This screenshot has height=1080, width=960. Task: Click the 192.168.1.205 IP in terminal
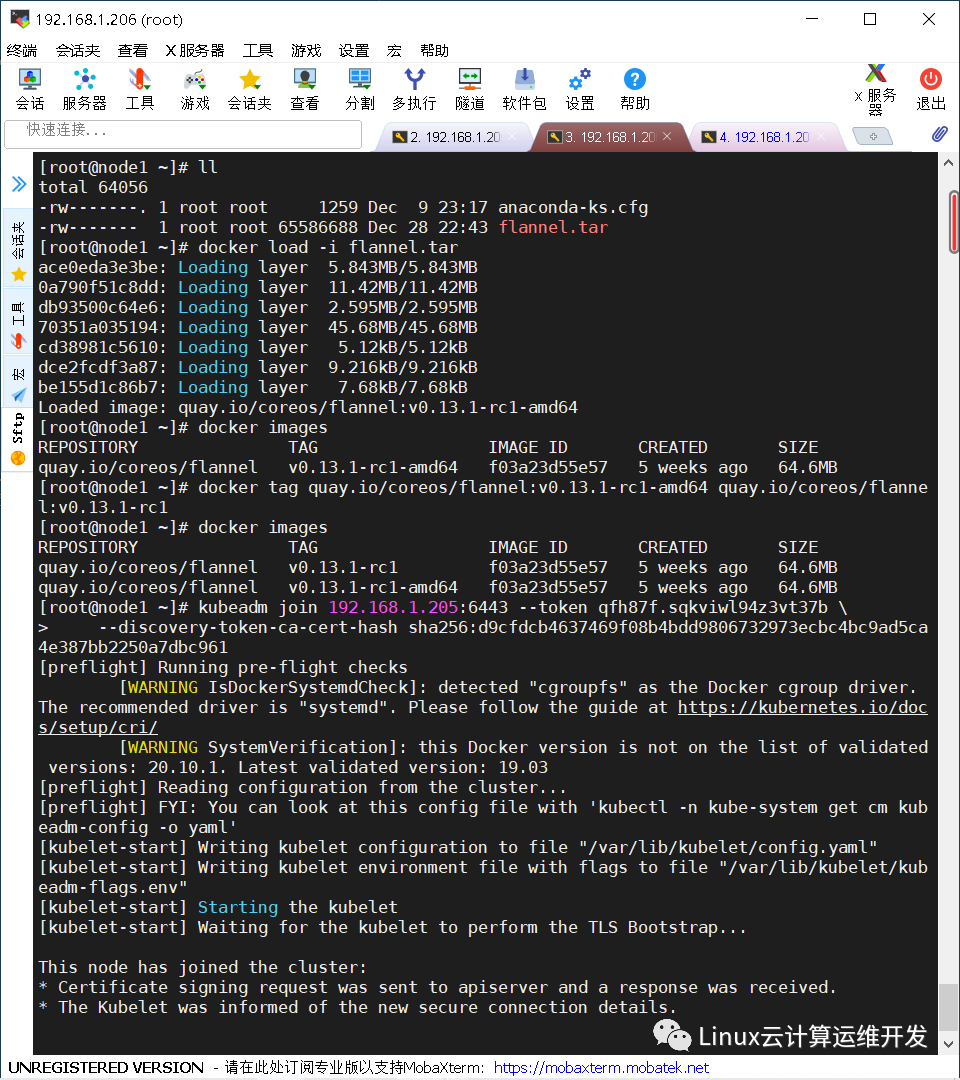click(x=393, y=608)
